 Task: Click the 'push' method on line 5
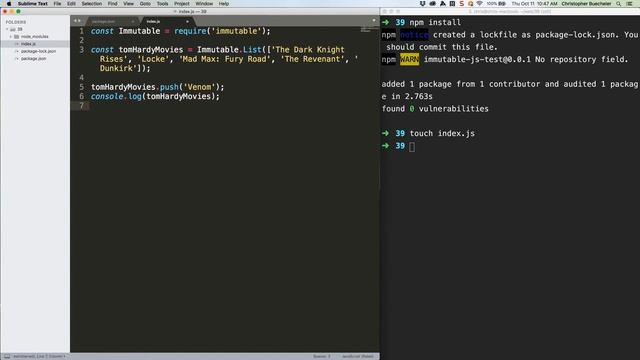[169, 87]
